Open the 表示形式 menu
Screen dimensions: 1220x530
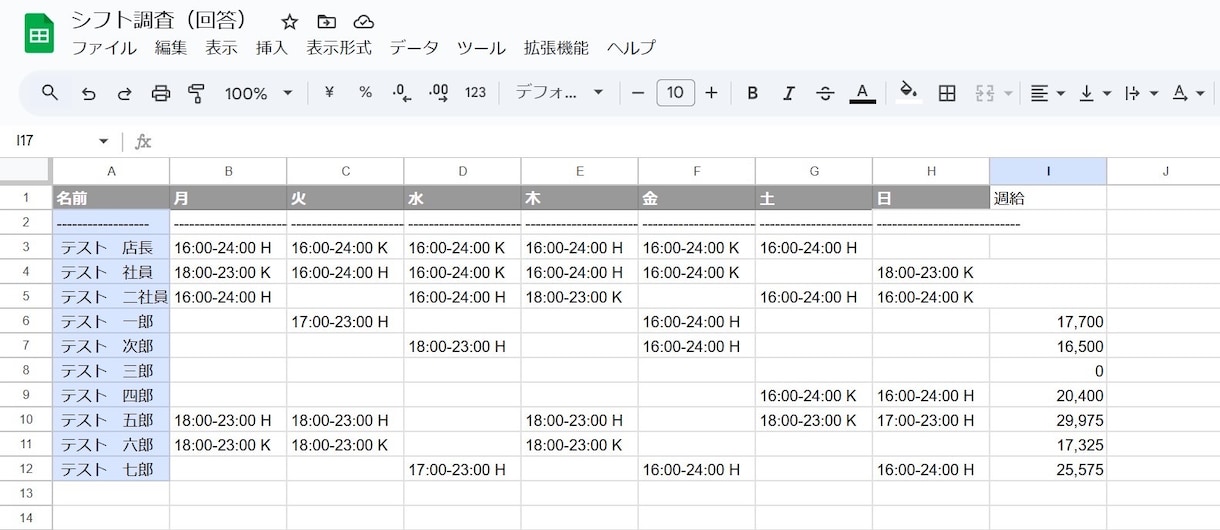[338, 47]
